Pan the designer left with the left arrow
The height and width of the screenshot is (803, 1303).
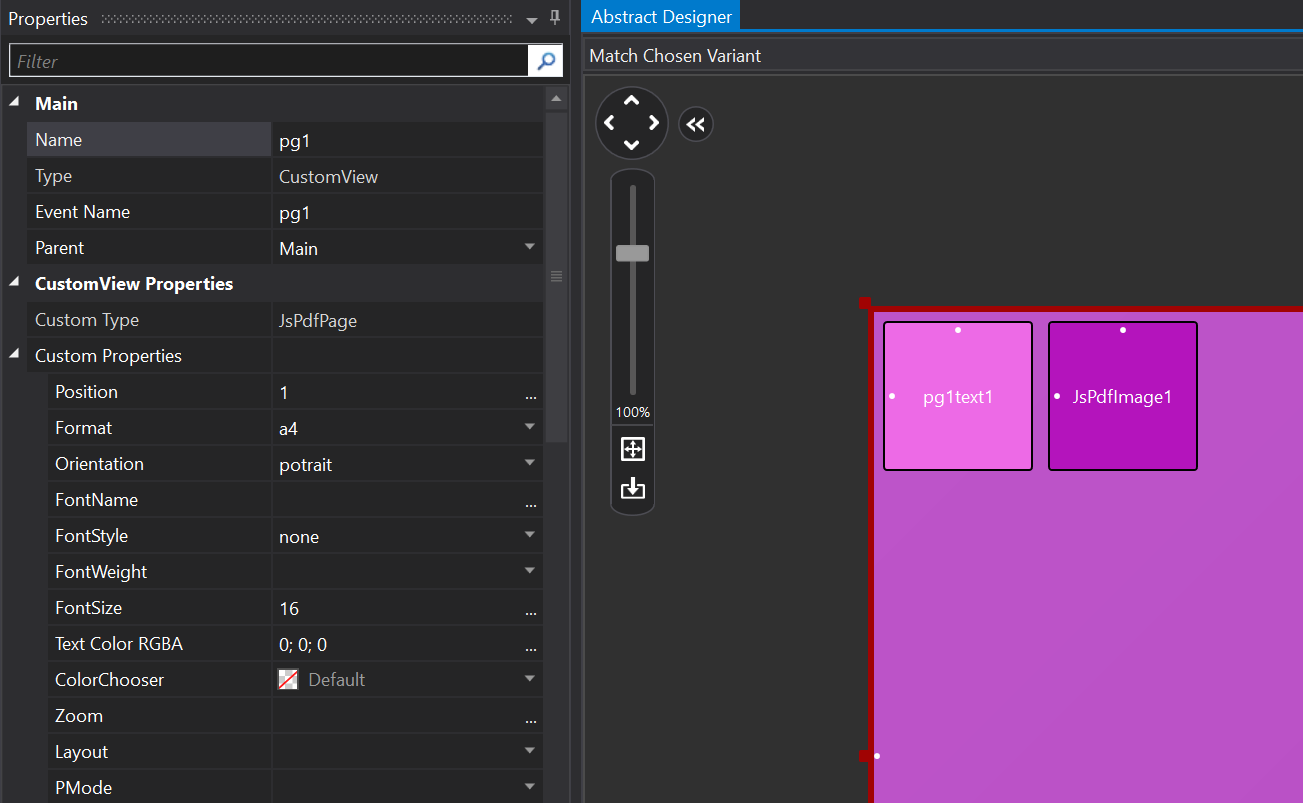pyautogui.click(x=610, y=123)
